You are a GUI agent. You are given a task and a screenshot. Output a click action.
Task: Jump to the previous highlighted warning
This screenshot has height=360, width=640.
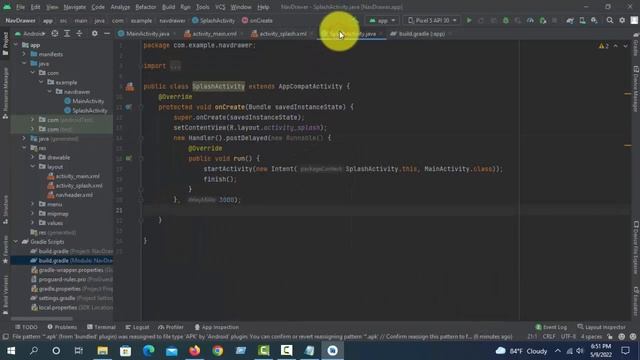point(616,46)
